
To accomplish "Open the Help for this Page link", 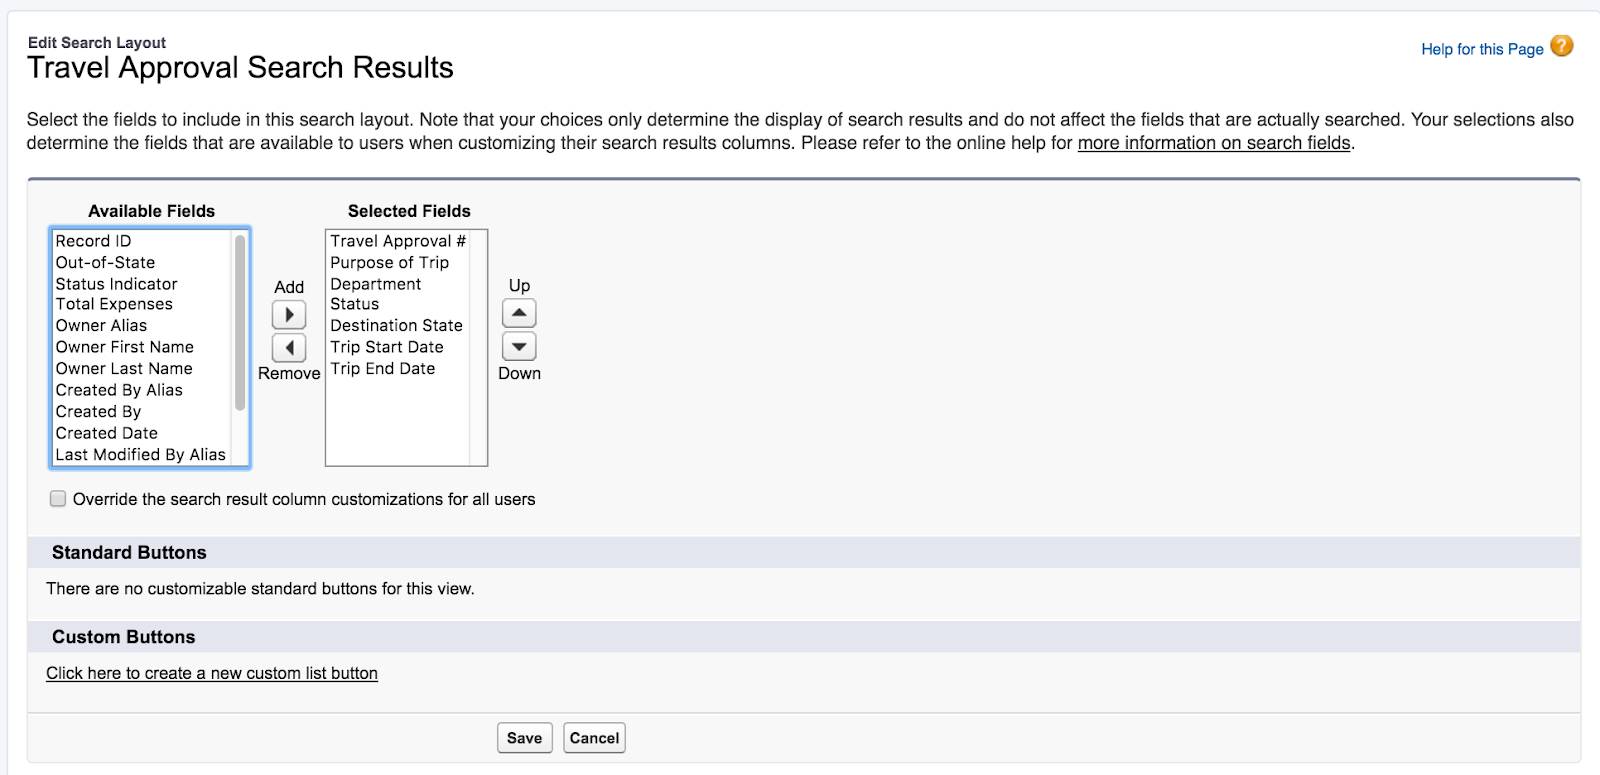I will pos(1482,49).
